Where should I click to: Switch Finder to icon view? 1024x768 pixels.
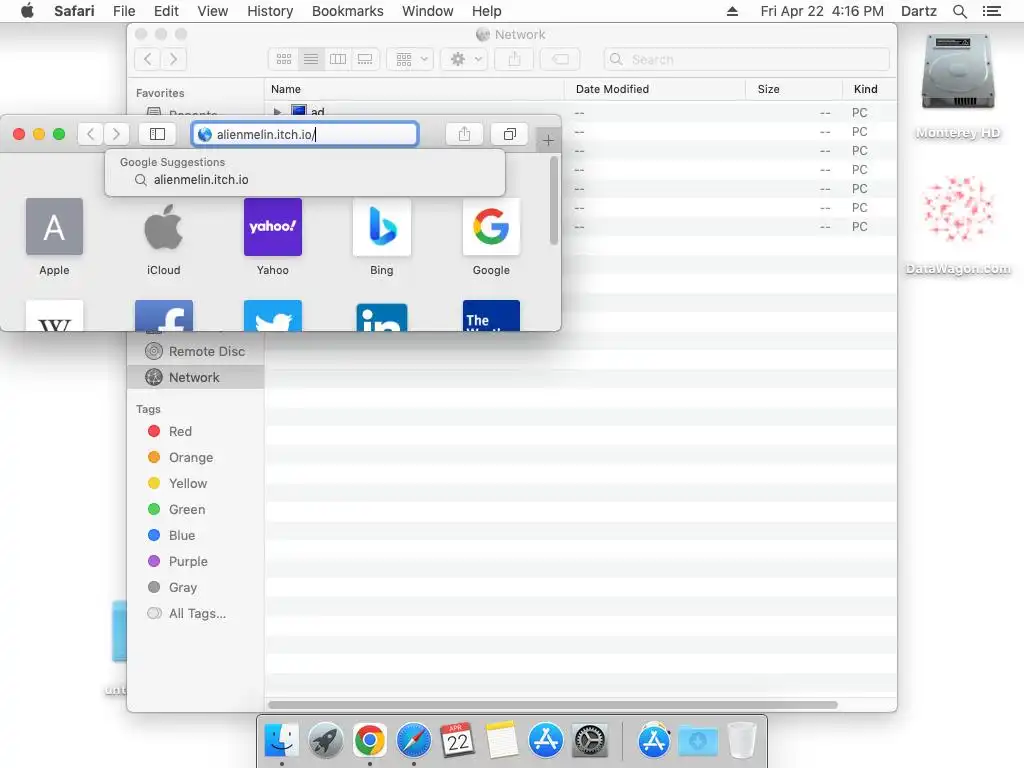click(x=283, y=59)
